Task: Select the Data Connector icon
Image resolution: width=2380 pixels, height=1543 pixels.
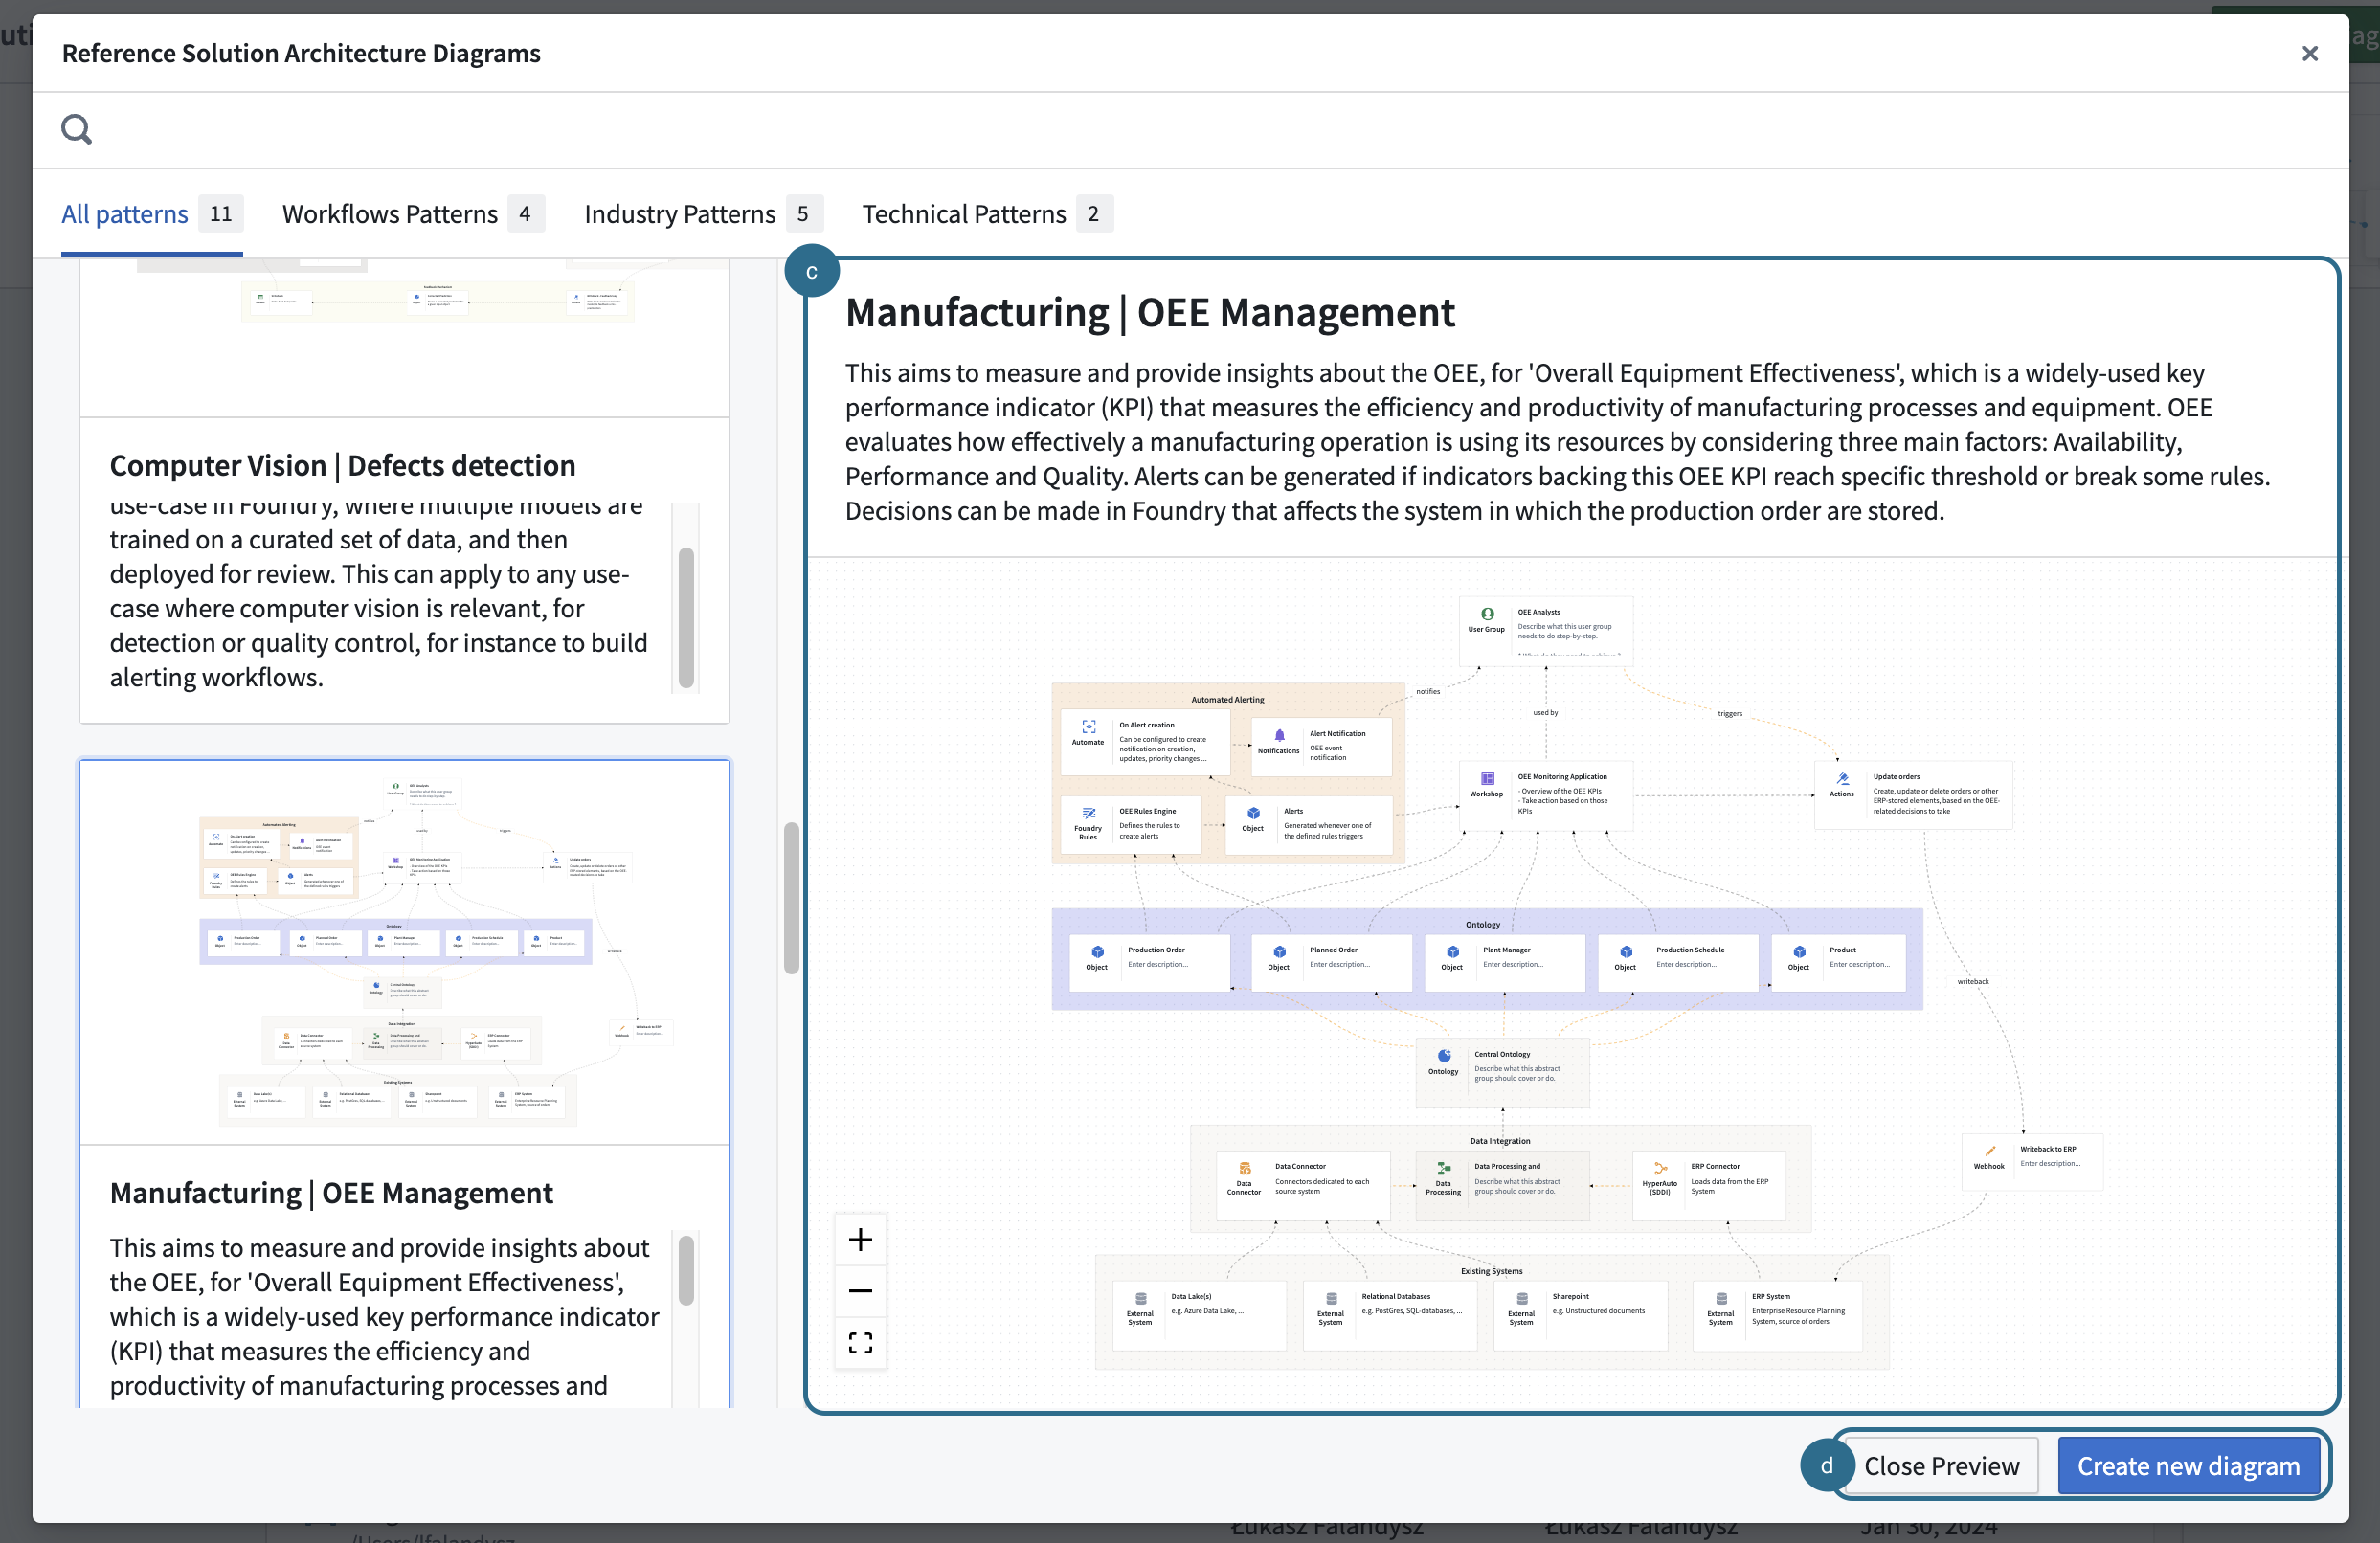Action: click(x=1244, y=1168)
